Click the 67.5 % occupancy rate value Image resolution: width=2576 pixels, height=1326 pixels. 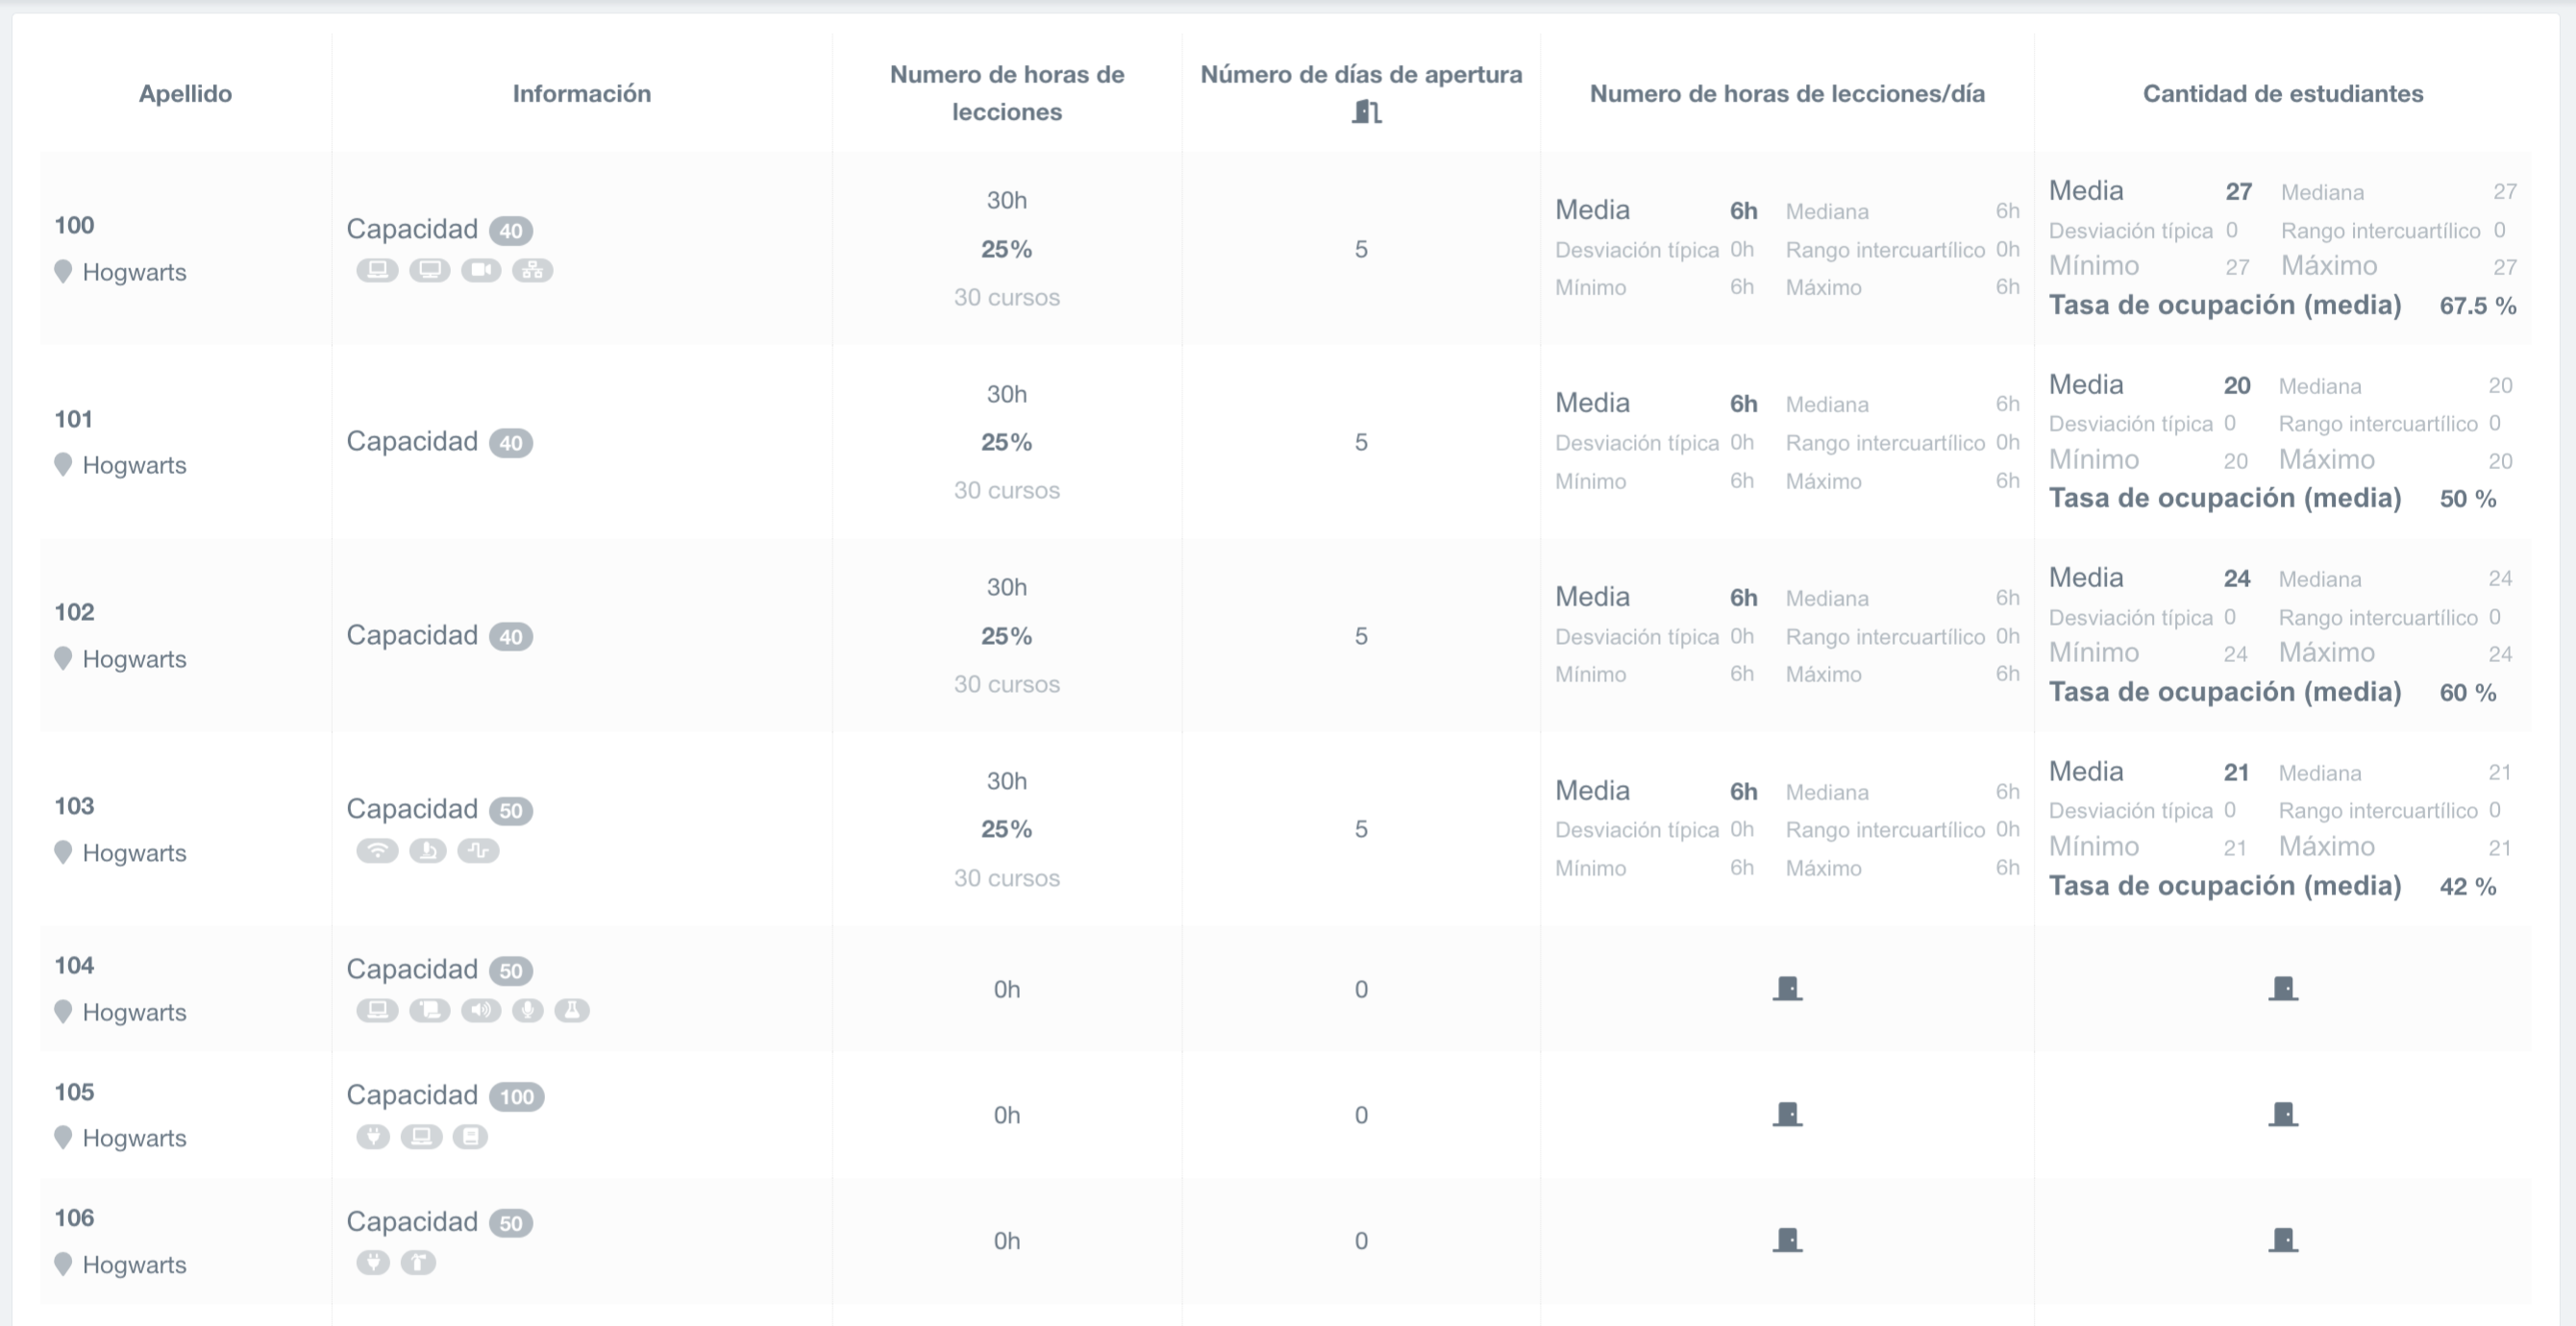[x=2477, y=306]
